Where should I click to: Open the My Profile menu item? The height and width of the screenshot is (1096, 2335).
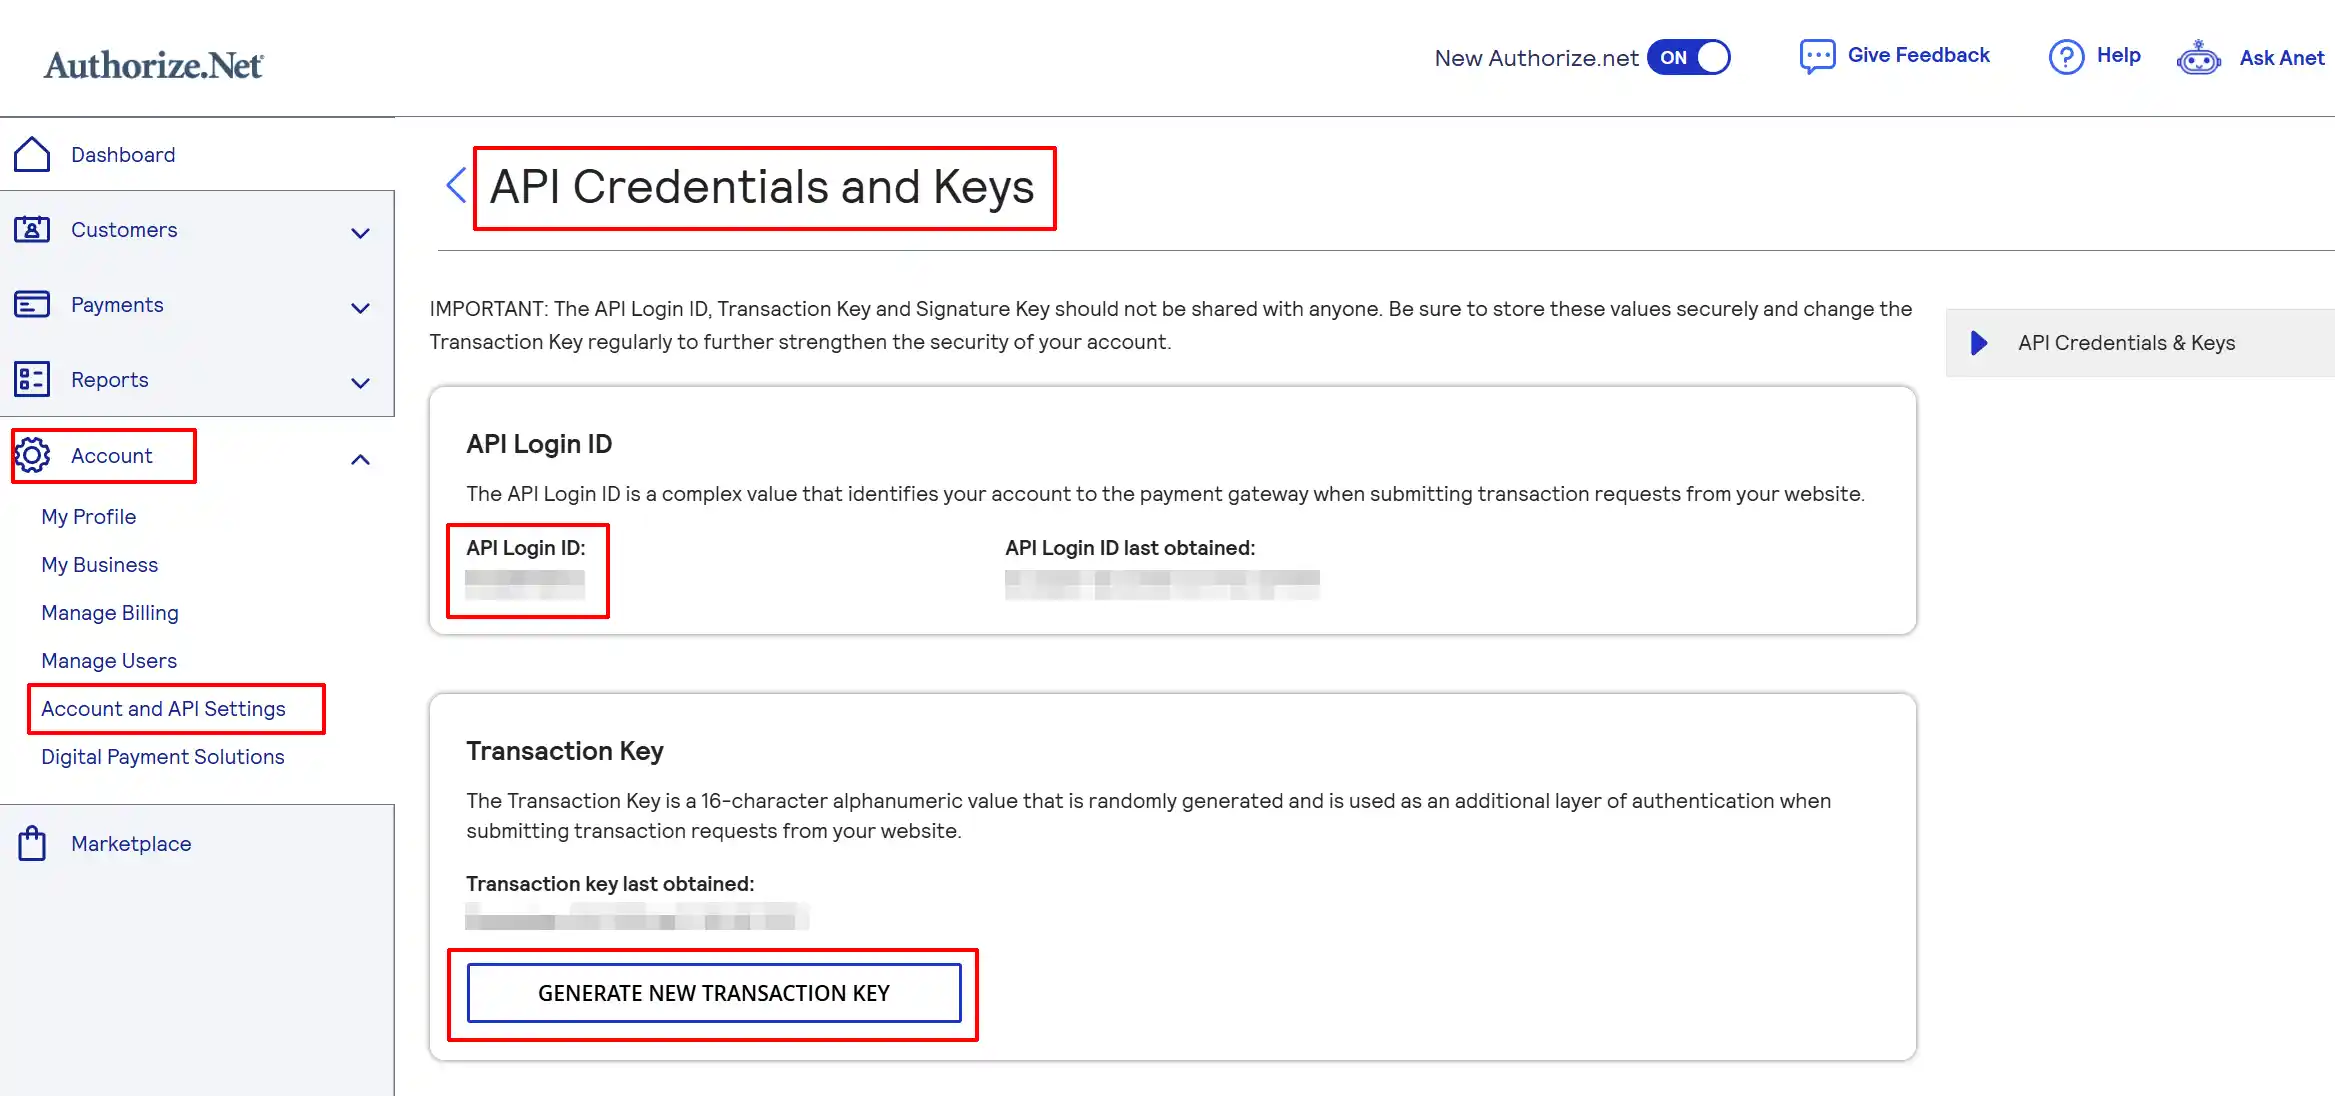[88, 516]
